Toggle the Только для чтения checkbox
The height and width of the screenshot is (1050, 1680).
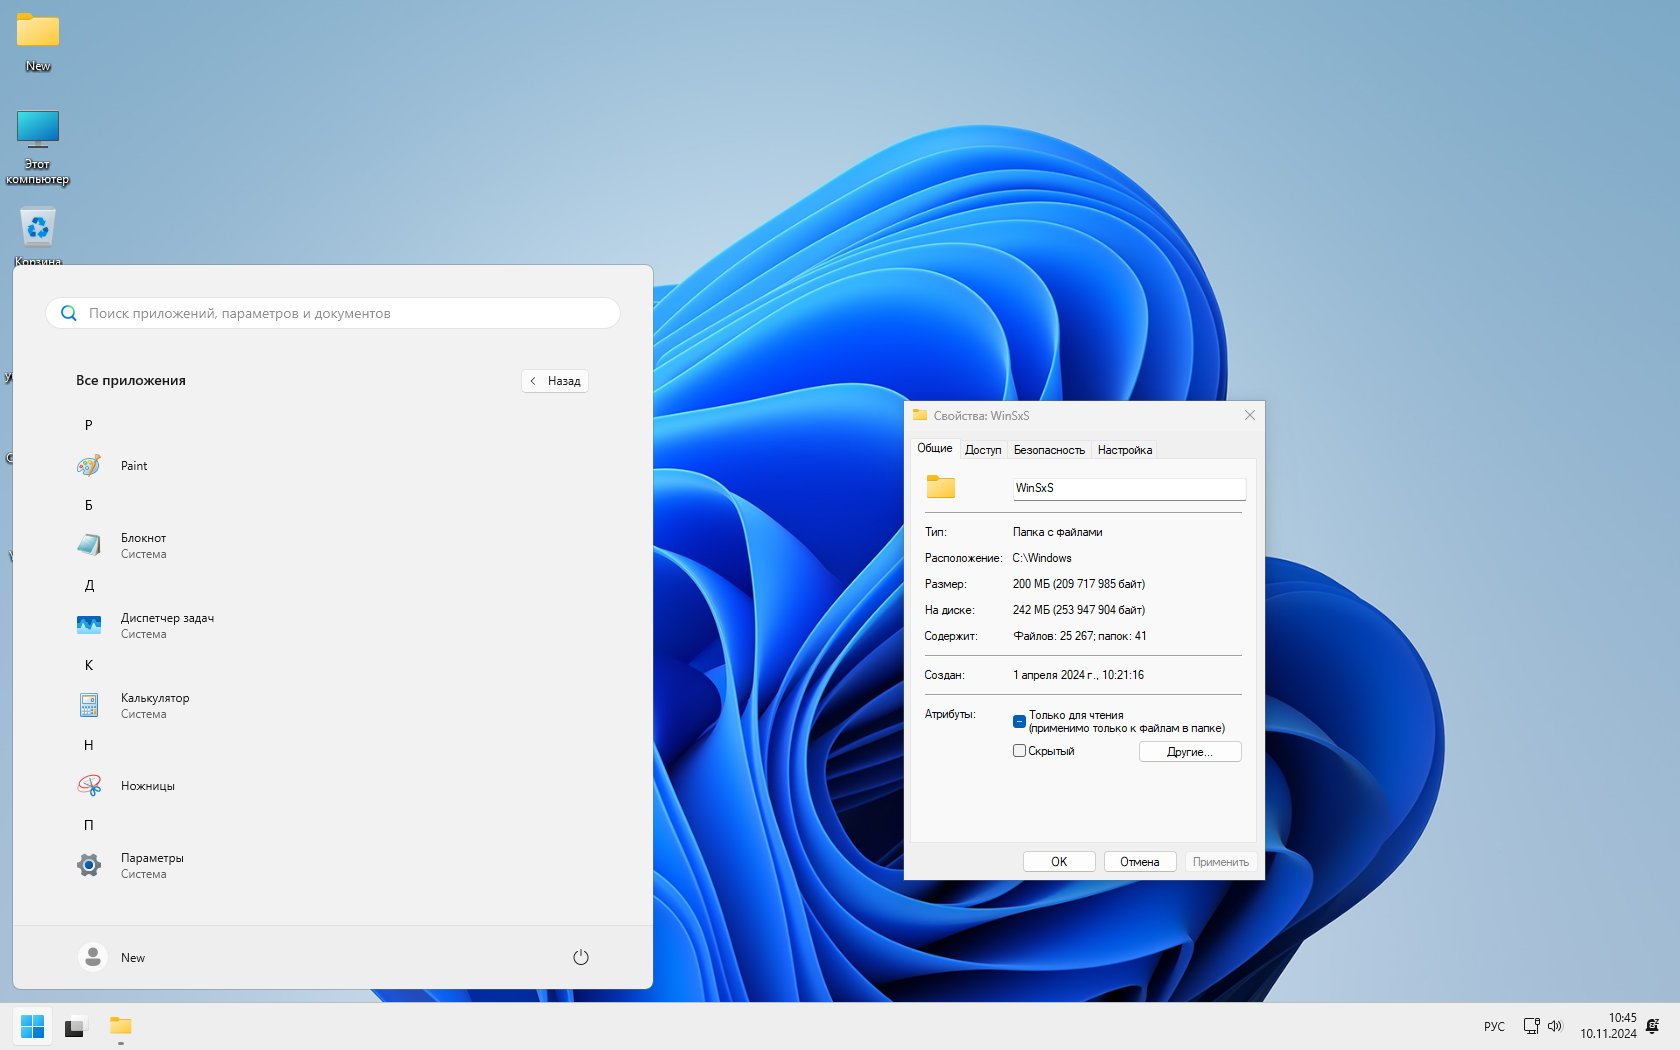click(1019, 721)
